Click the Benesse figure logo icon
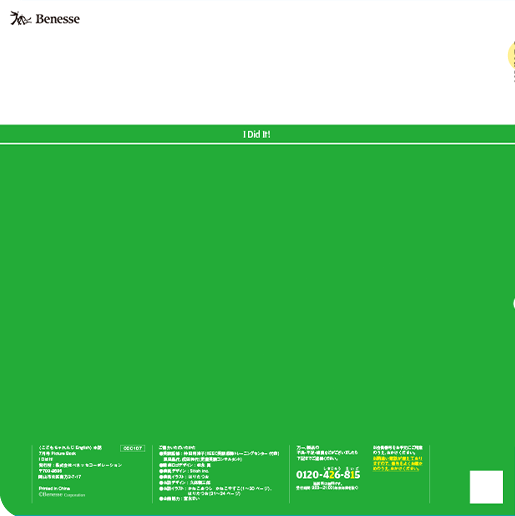The width and height of the screenshot is (515, 516). [21, 18]
